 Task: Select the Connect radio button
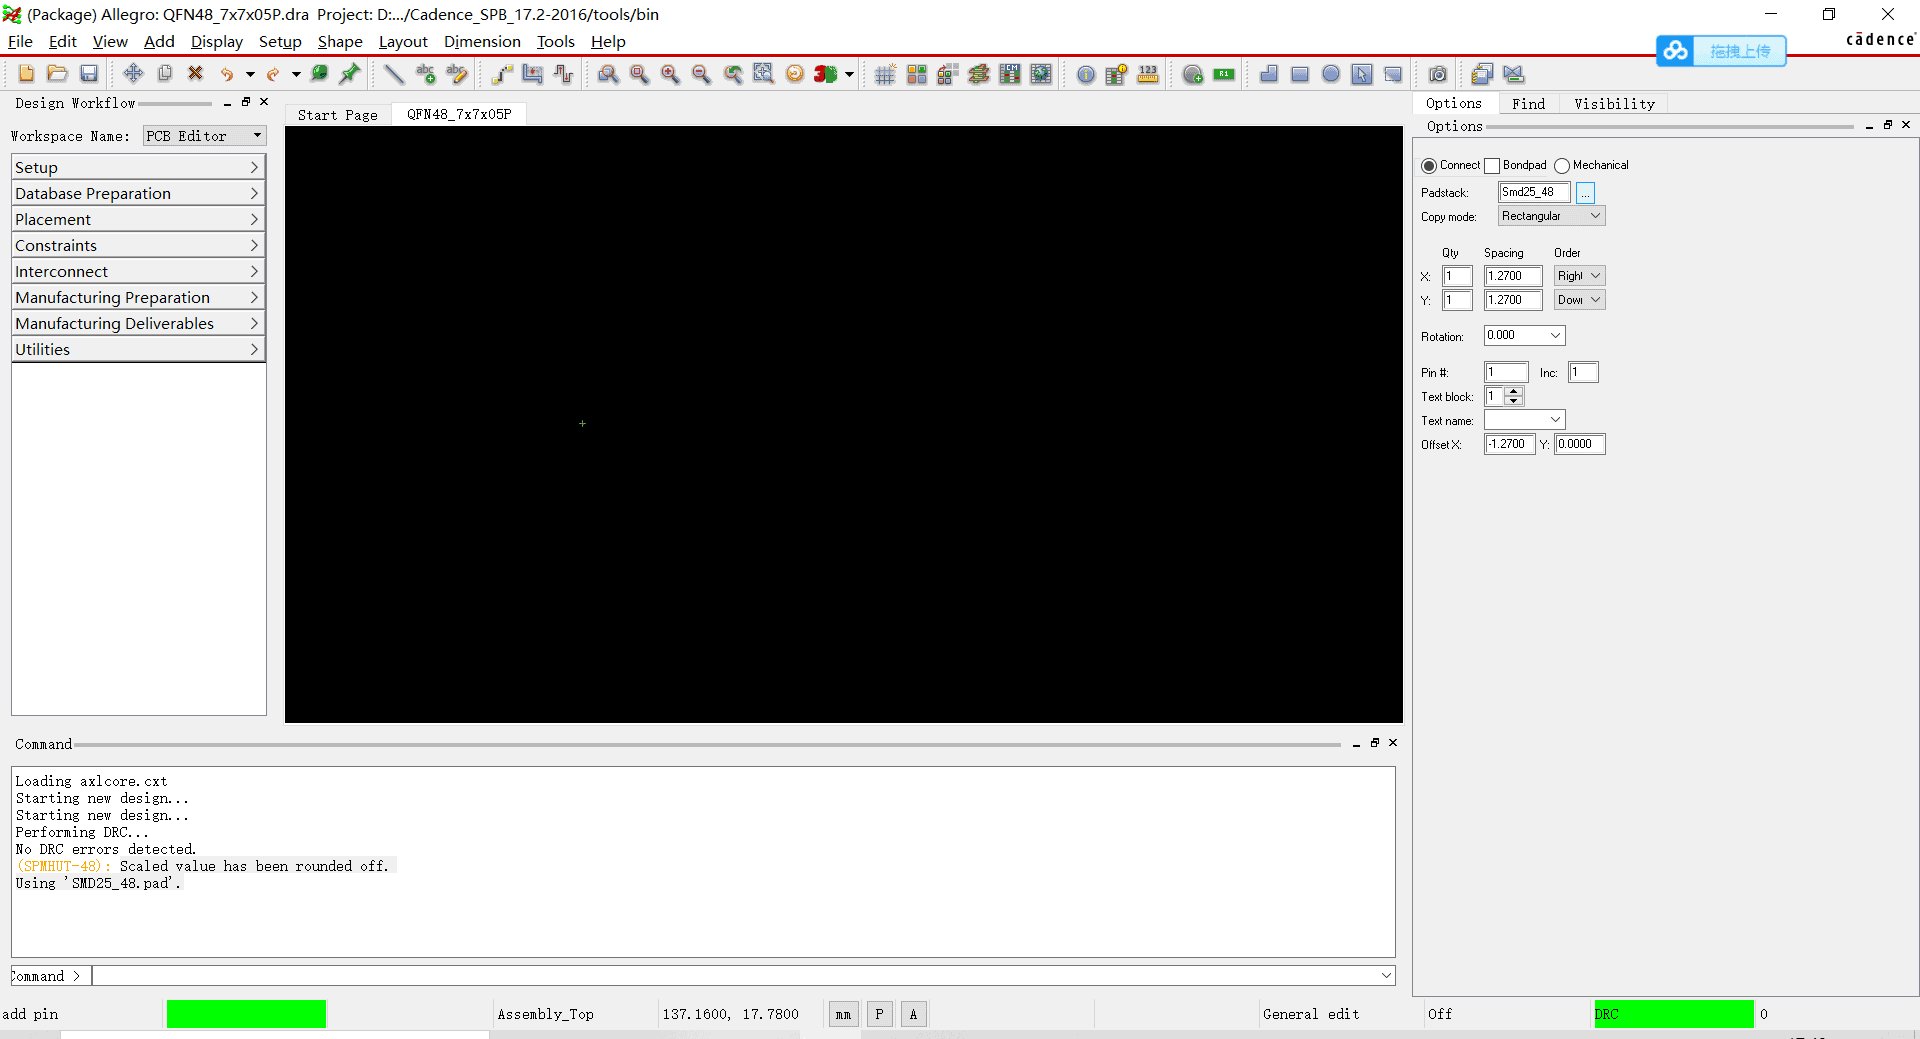coord(1429,166)
